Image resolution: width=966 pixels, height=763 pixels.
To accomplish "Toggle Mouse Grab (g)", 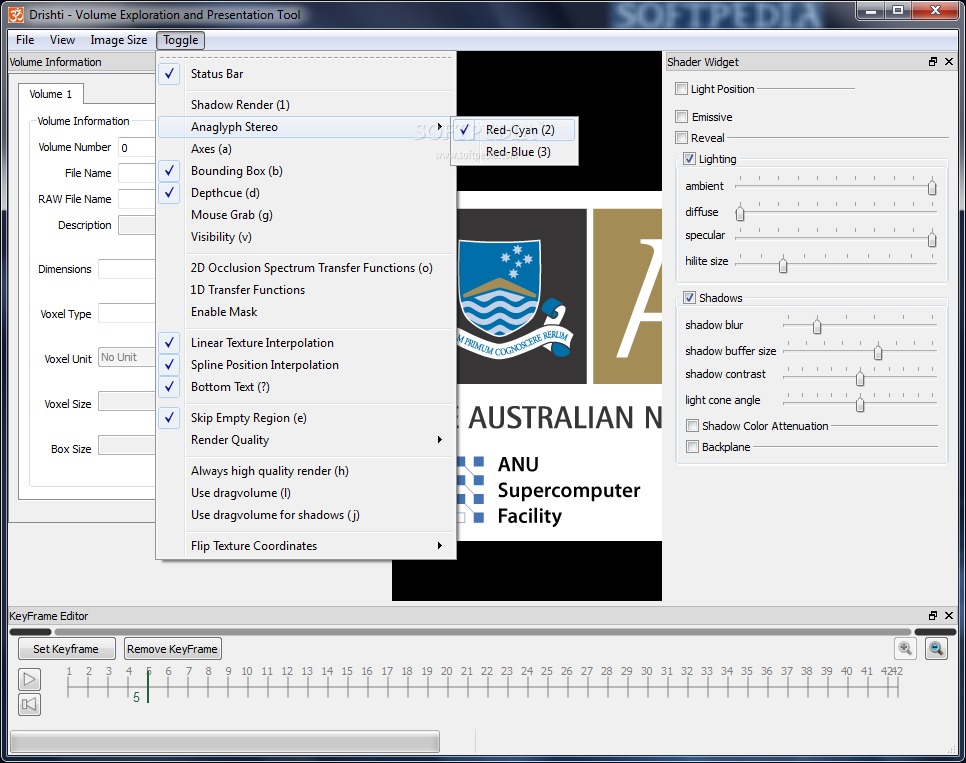I will click(306, 215).
